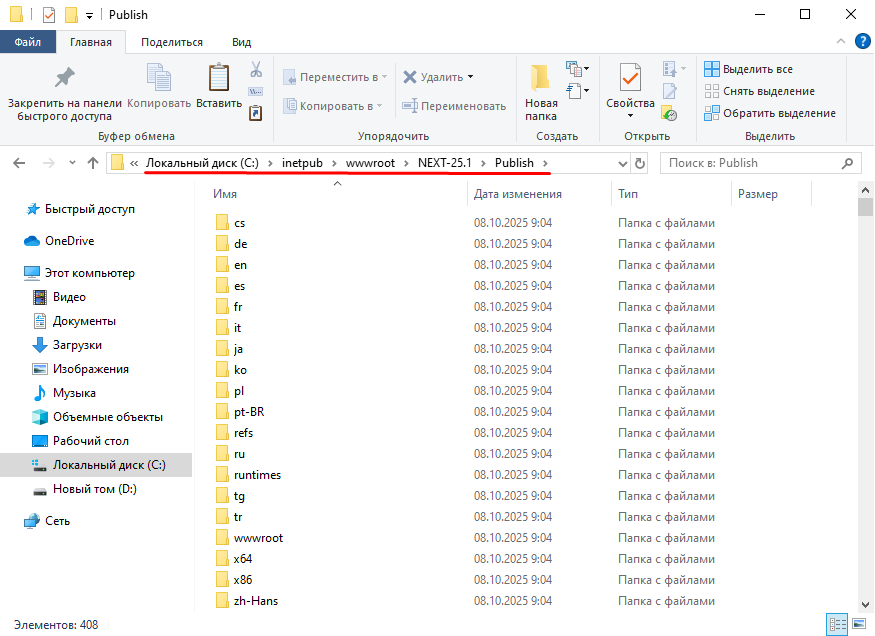The height and width of the screenshot is (636, 875).
Task: Open the Вид ribbon tab
Action: (x=241, y=42)
